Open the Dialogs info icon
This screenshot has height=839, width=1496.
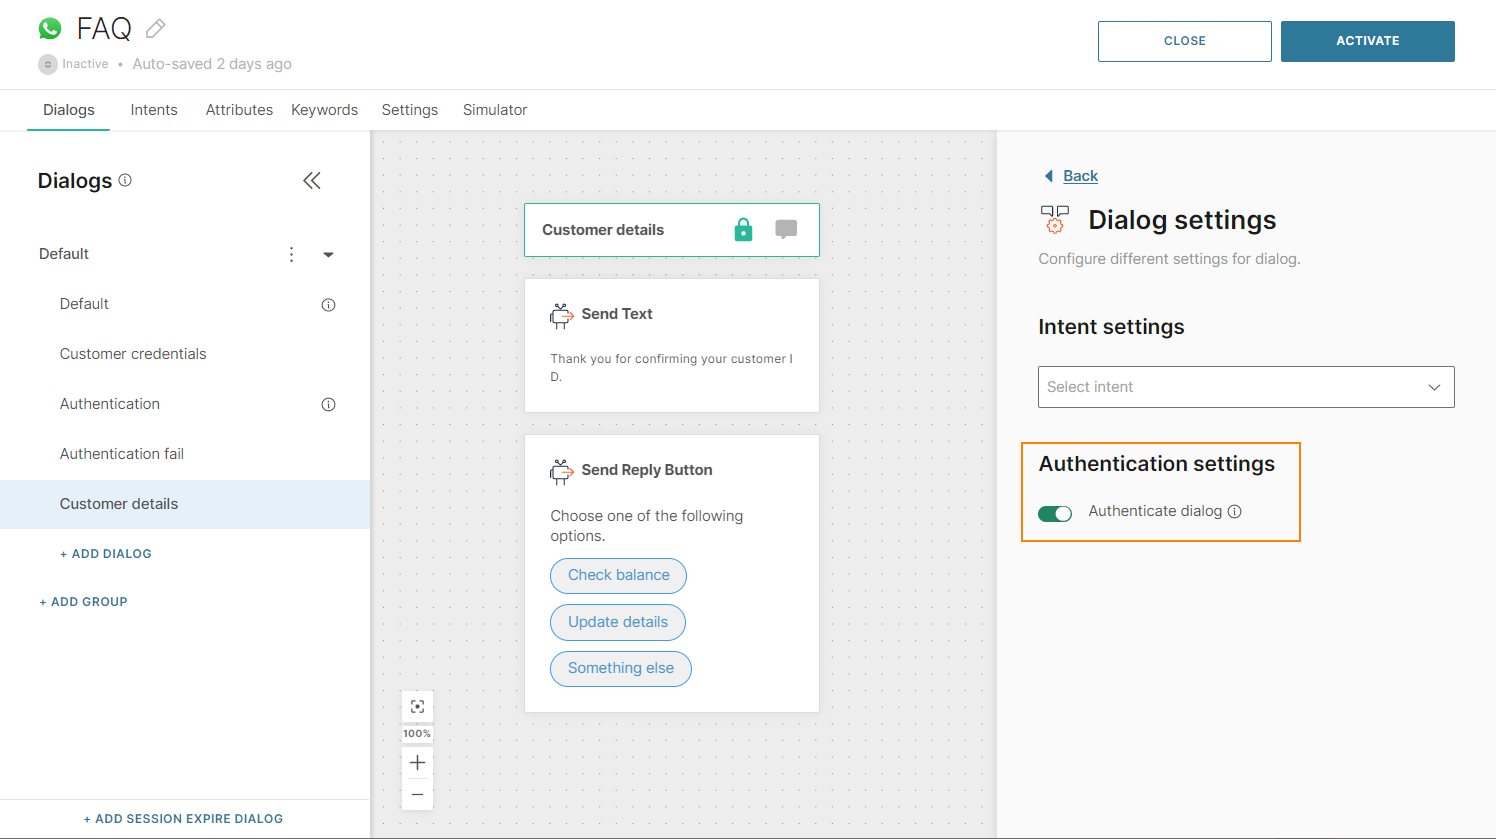[124, 181]
